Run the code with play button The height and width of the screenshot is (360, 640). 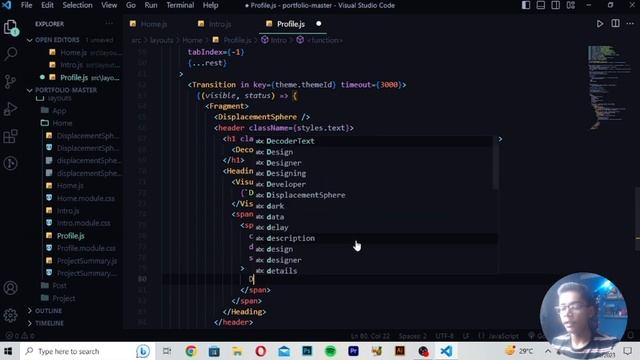tap(600, 24)
